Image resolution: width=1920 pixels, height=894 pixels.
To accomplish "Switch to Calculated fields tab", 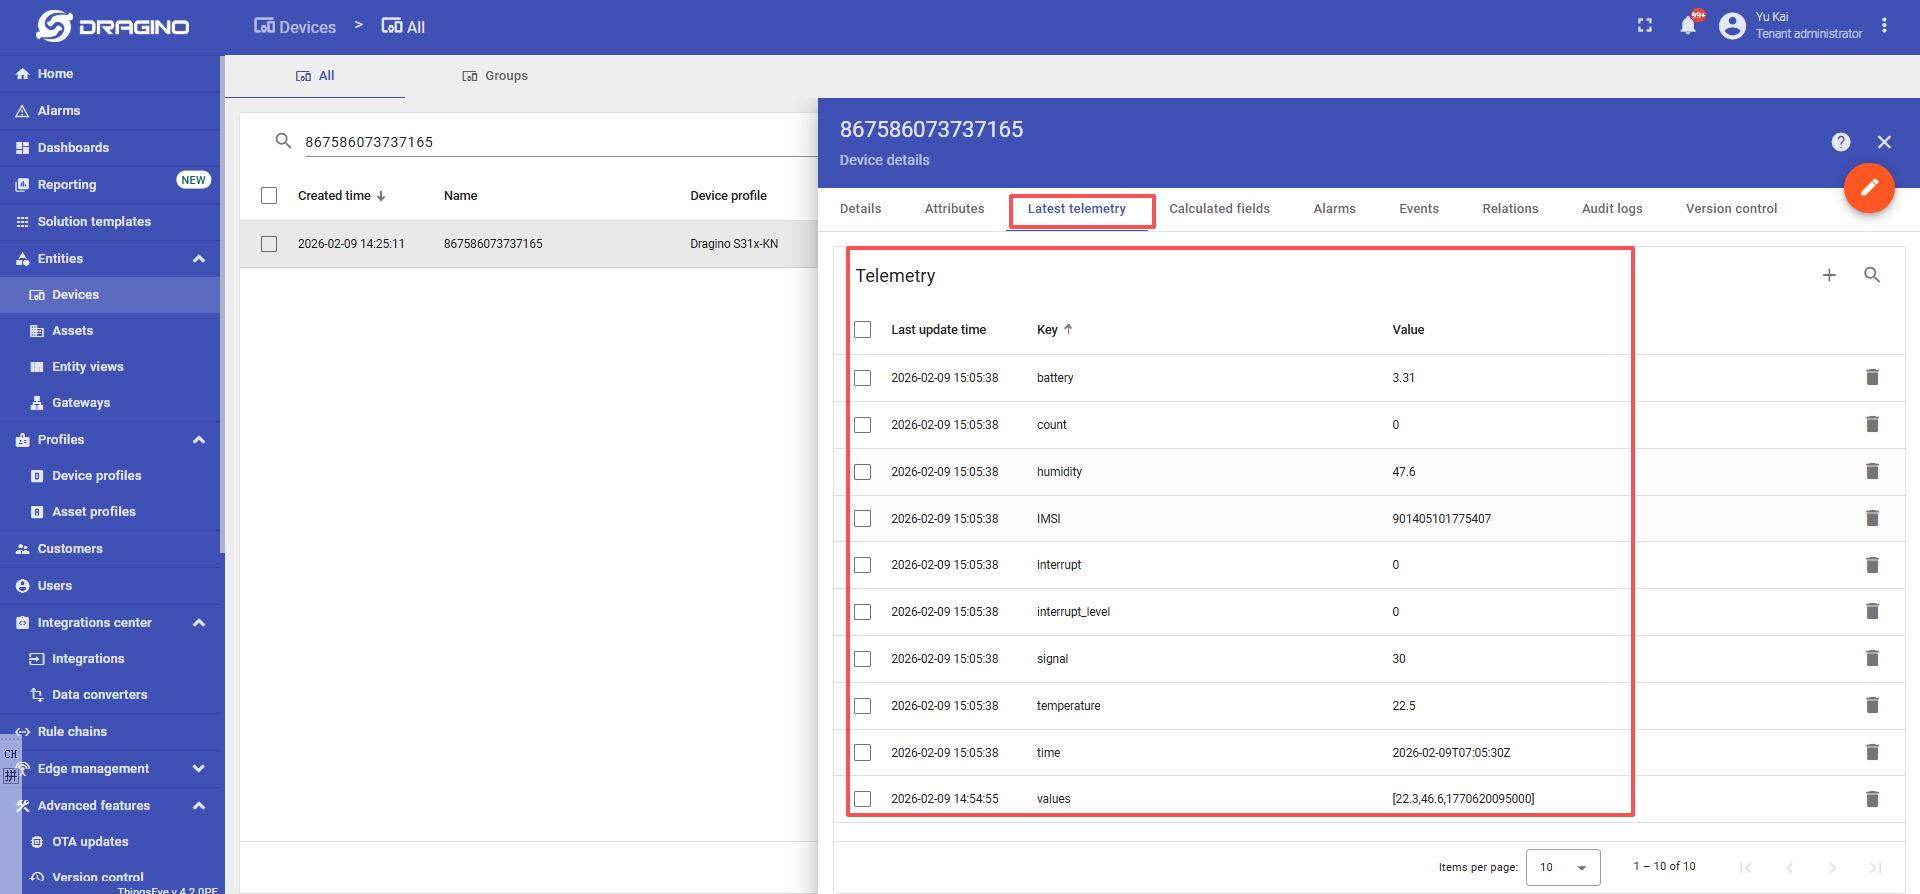I will [x=1219, y=209].
